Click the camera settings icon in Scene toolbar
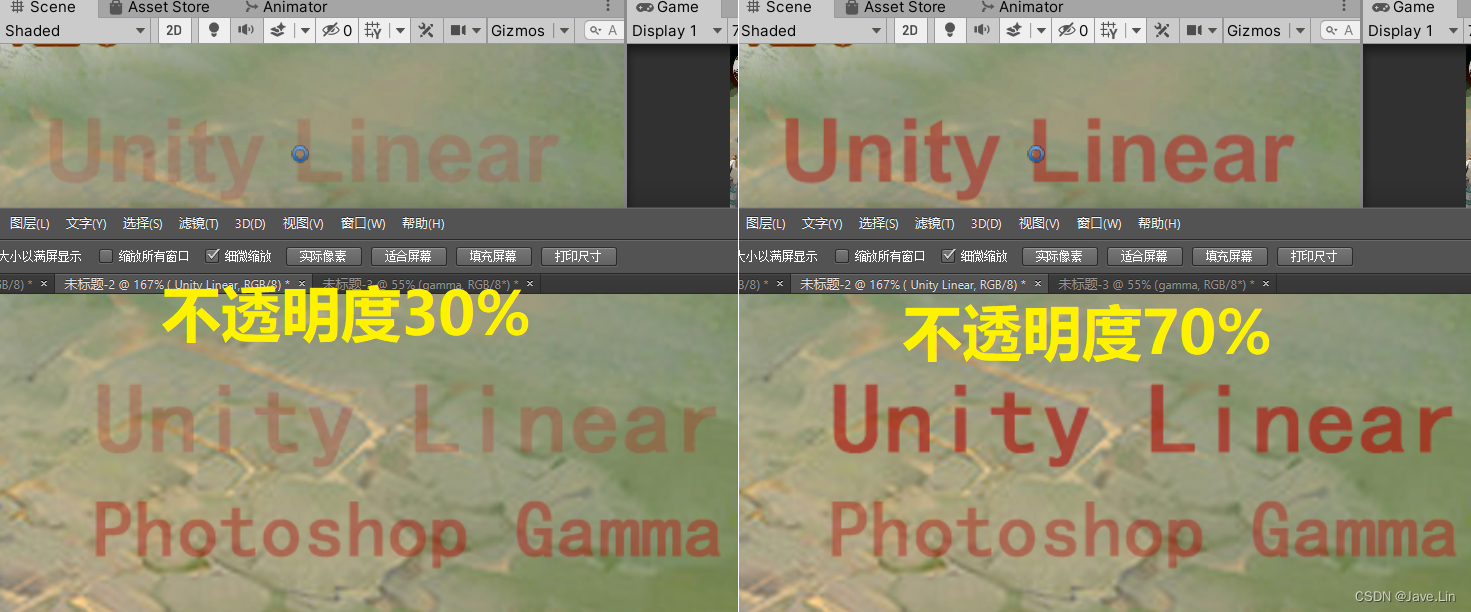The width and height of the screenshot is (1471, 612). pyautogui.click(x=458, y=30)
